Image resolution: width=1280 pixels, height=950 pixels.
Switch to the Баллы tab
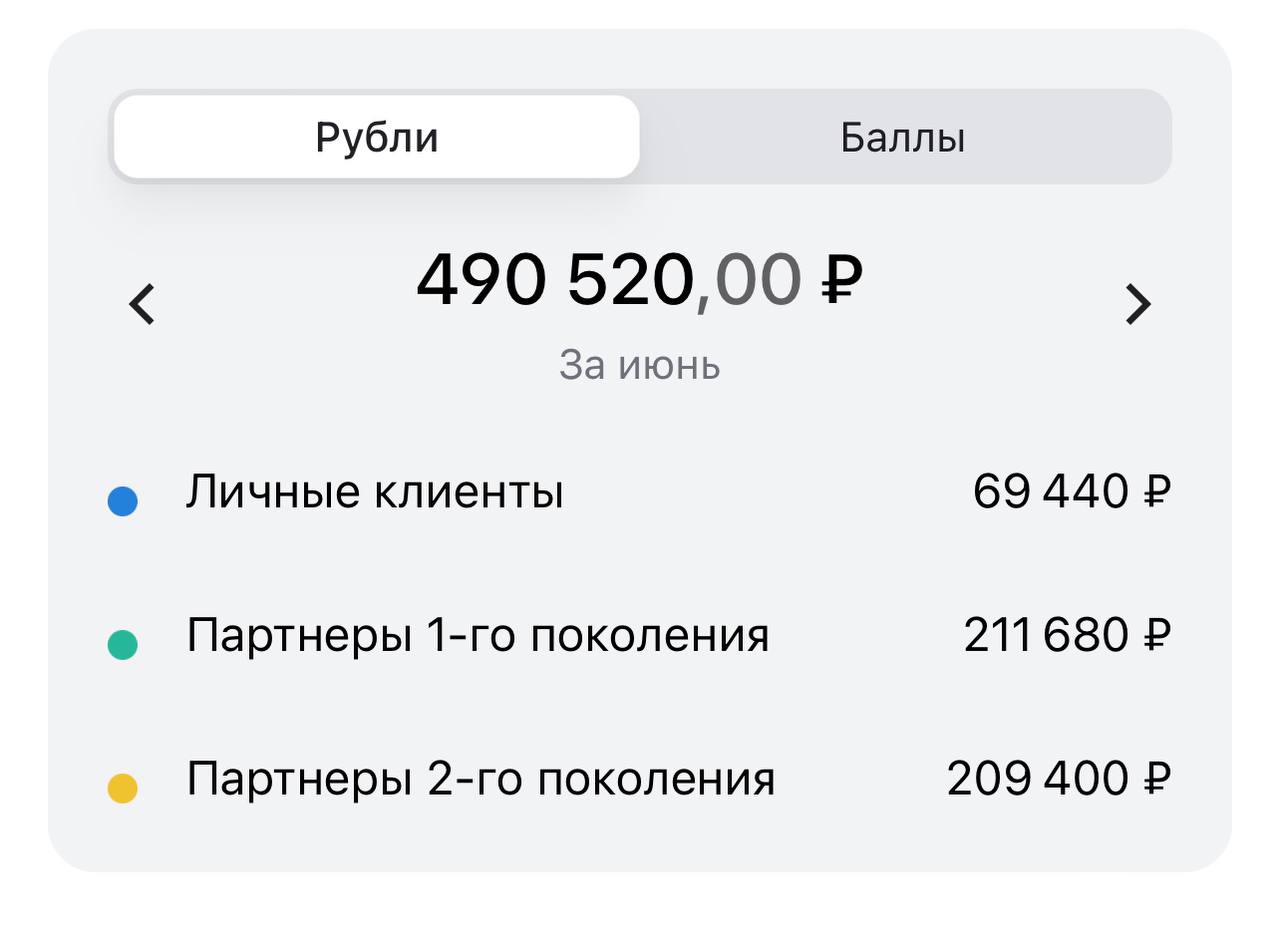click(x=903, y=137)
